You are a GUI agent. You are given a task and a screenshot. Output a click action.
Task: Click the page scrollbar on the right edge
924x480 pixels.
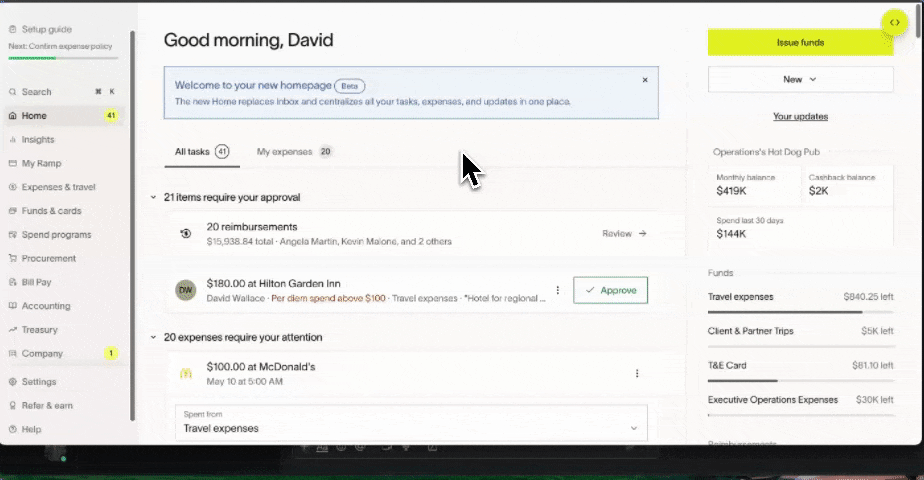point(918,21)
